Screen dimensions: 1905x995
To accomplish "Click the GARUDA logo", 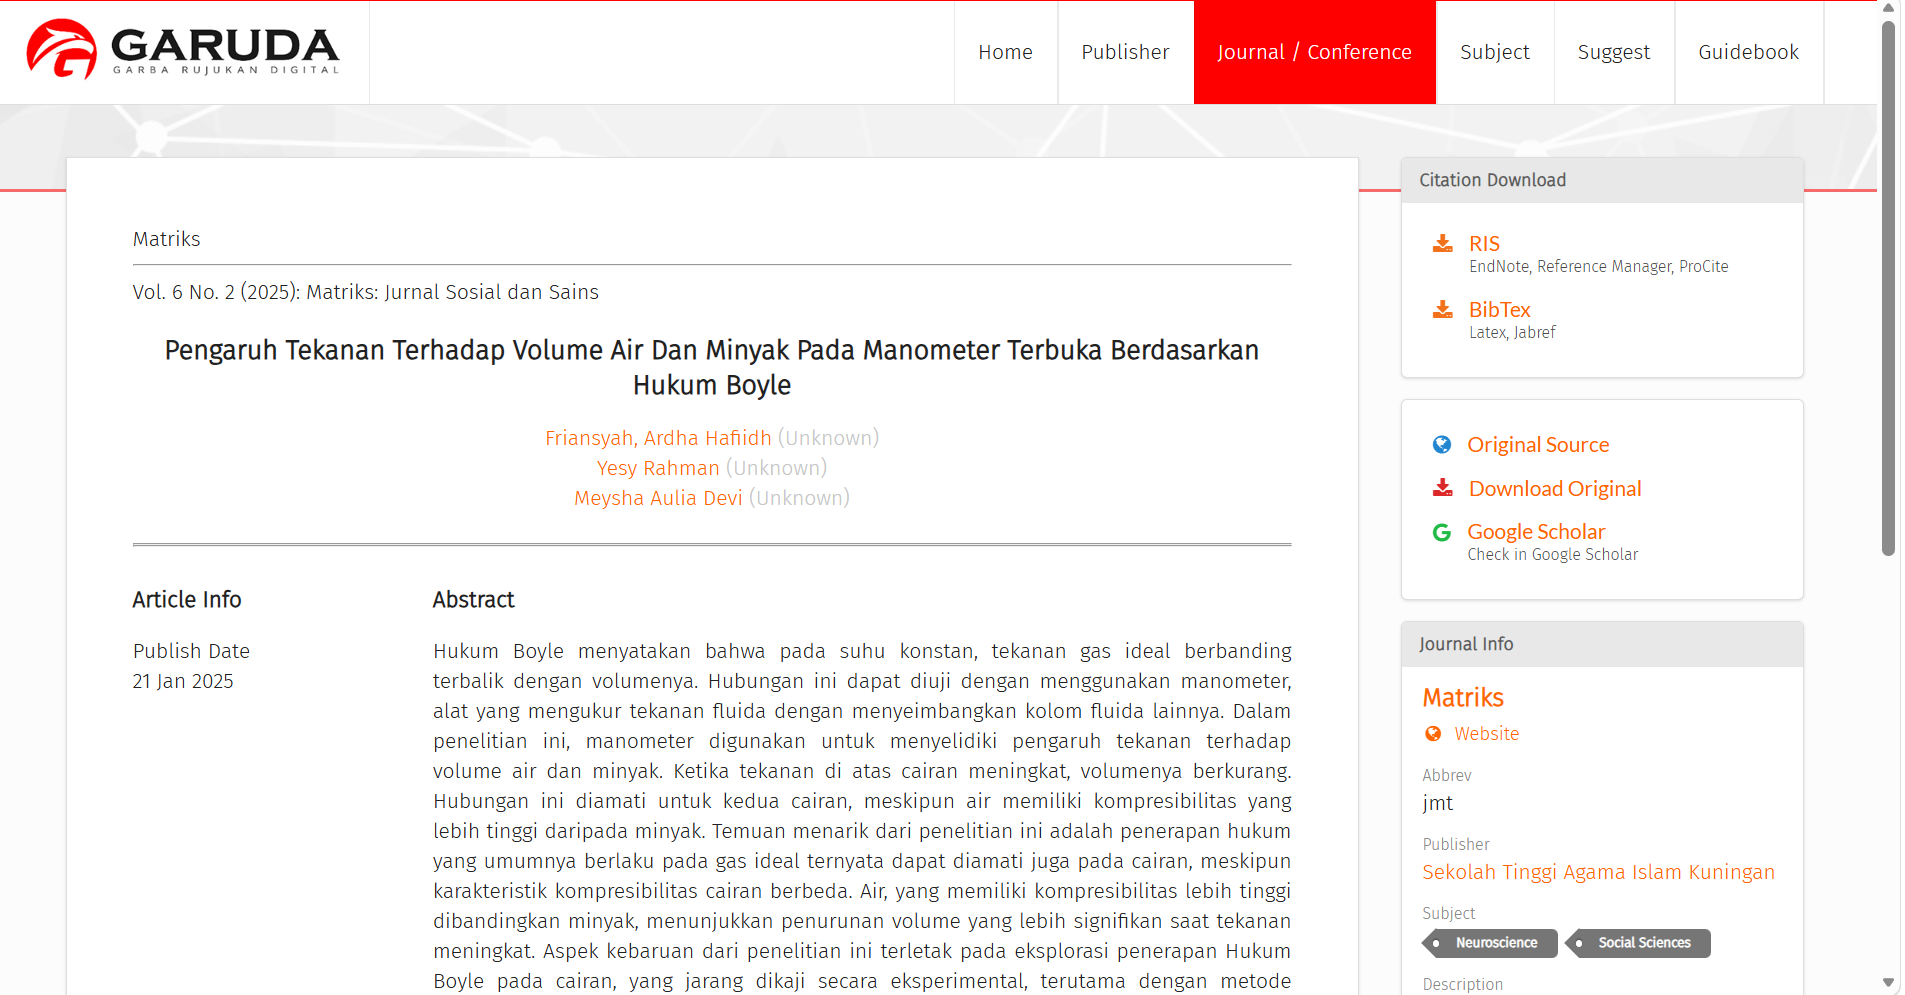I will [183, 50].
